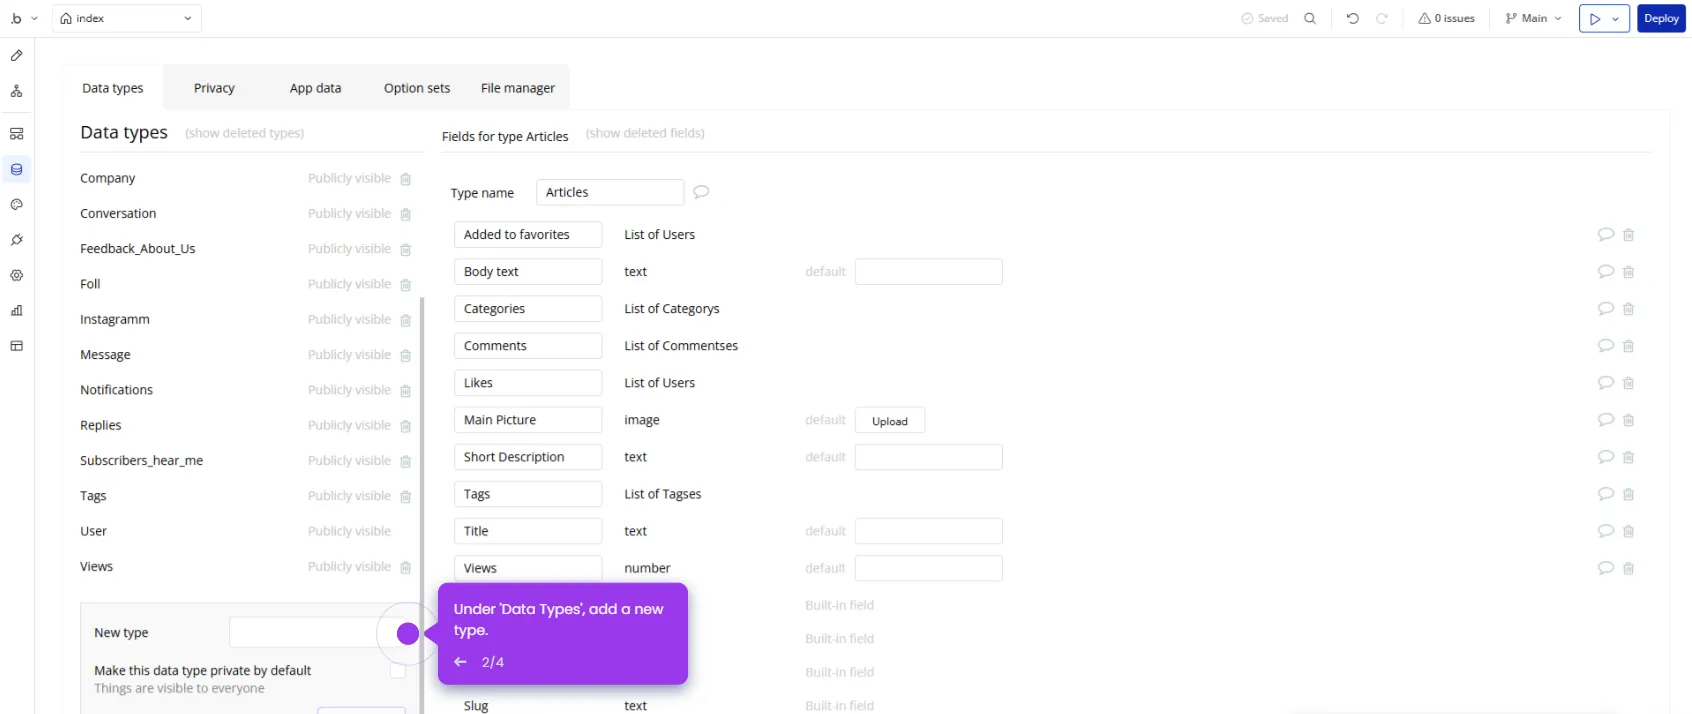
Task: Select the Foll data type
Action: tap(90, 284)
